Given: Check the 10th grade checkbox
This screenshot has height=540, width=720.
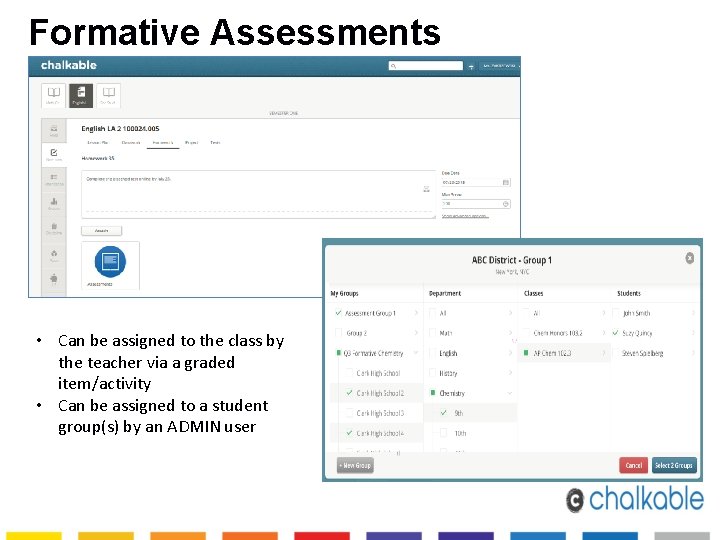Looking at the screenshot, I should tap(443, 433).
